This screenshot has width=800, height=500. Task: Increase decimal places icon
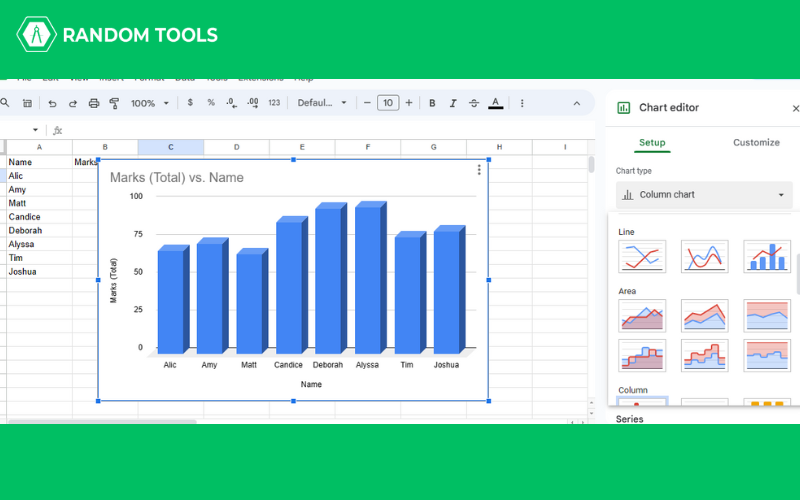pos(253,103)
